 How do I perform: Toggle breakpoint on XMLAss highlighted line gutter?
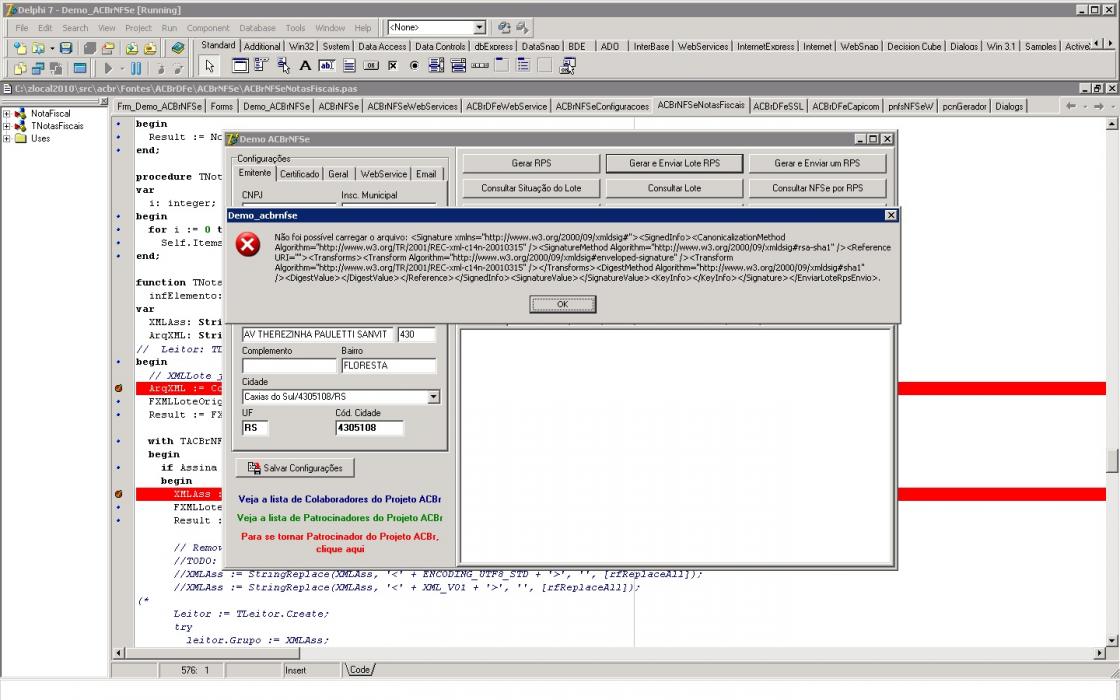click(x=119, y=494)
